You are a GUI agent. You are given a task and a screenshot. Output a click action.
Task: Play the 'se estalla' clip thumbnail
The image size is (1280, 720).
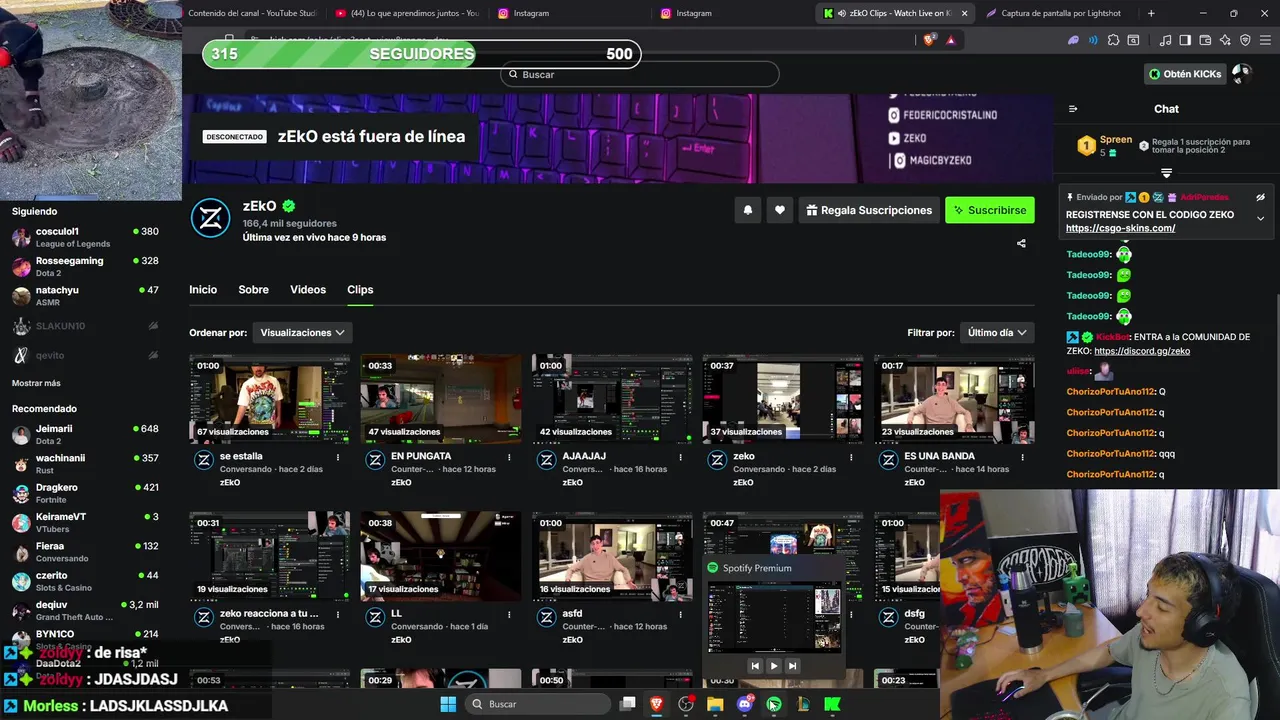click(270, 398)
